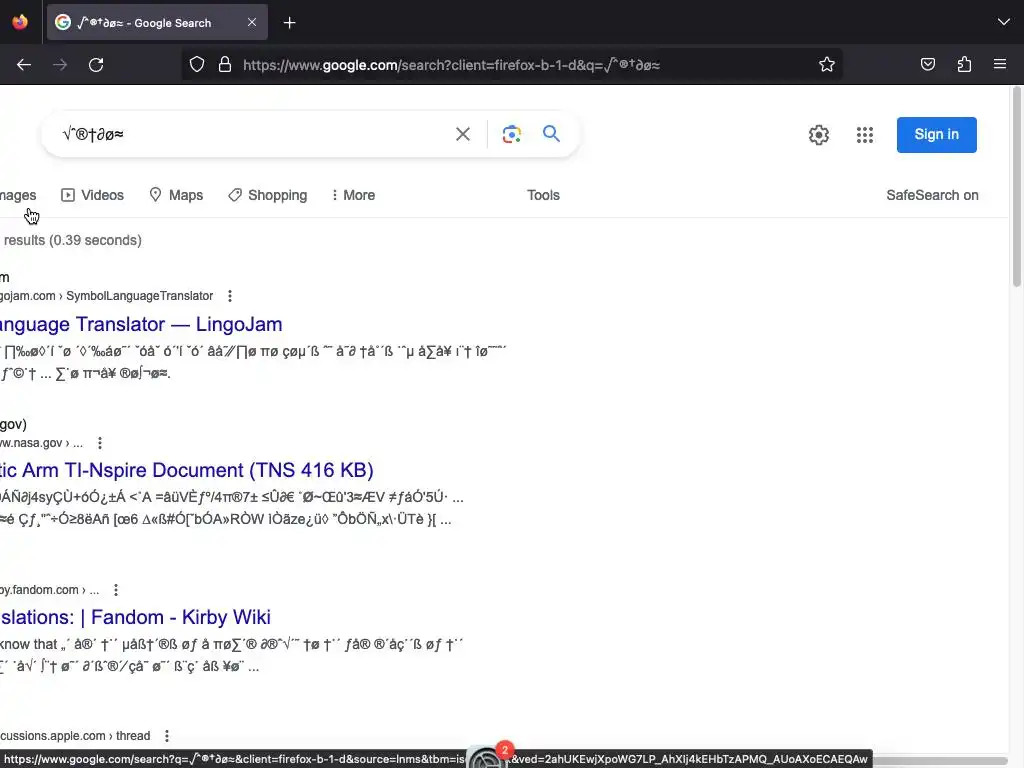Select the Google Search tab
Viewport: 1024px width, 768px height.
point(157,22)
